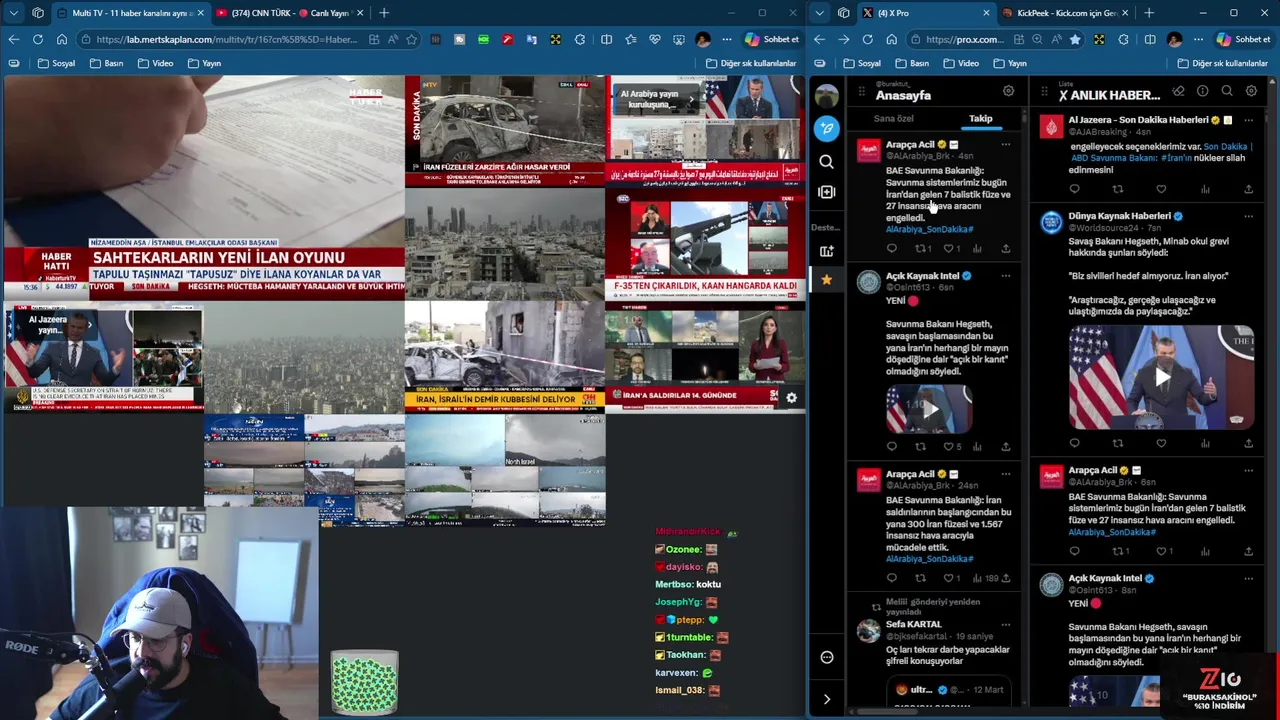Clear the ANLIK HABER column with eraser icon
This screenshot has width=1280, height=720.
(x=1179, y=91)
